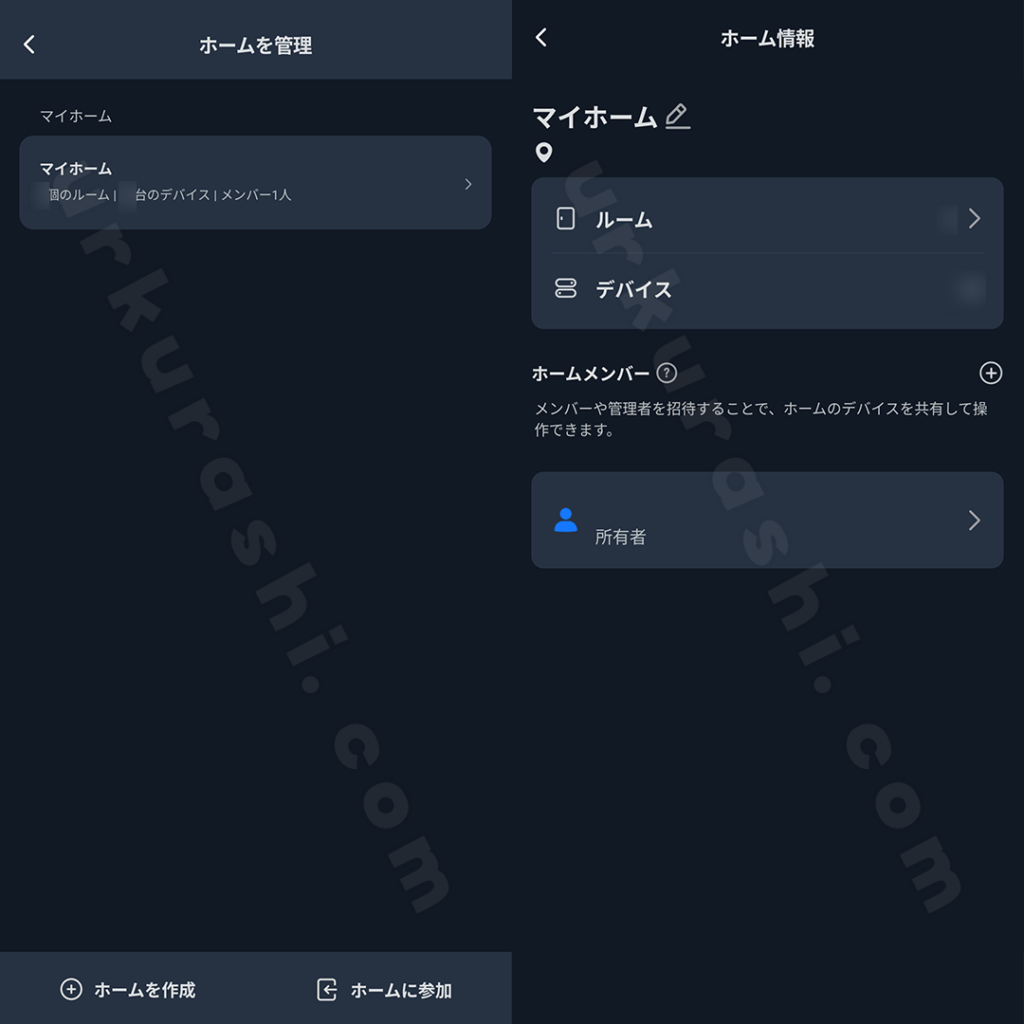Tap the help question mark next to ホームメンバー
1024x1024 pixels.
666,373
